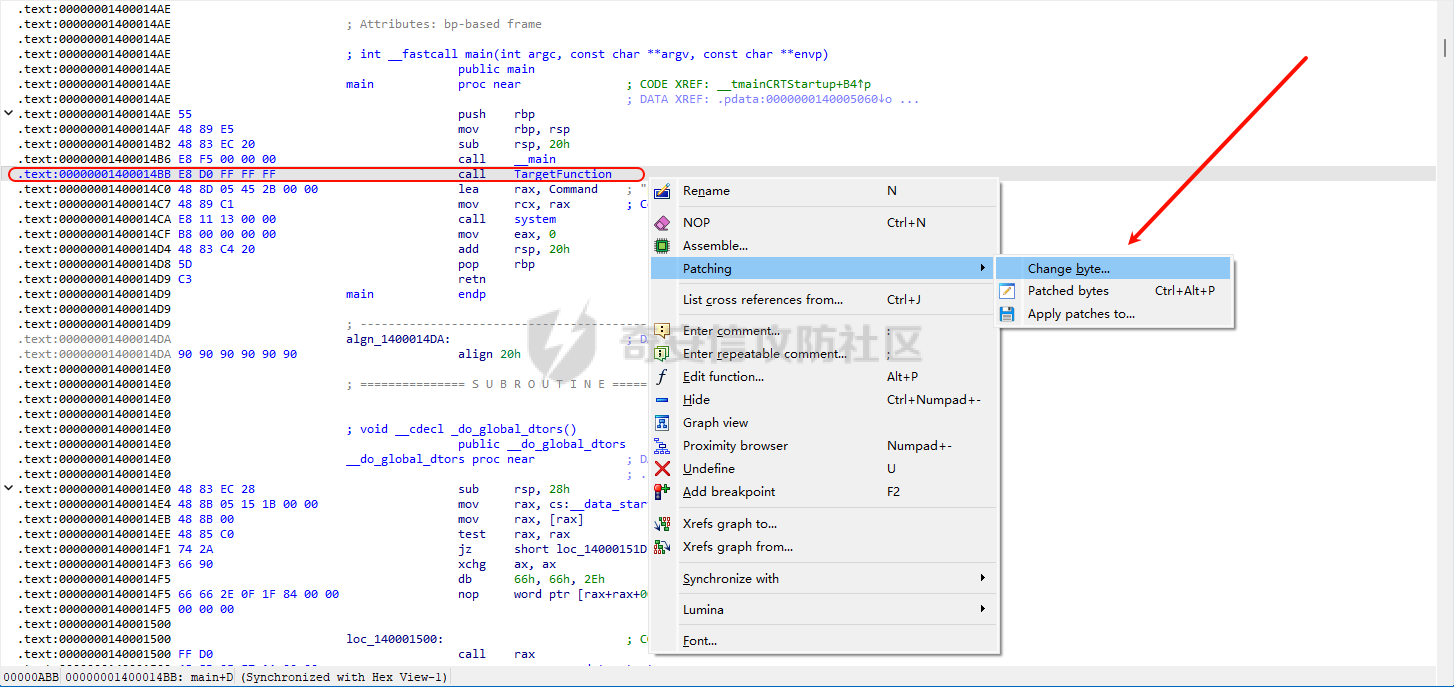The width and height of the screenshot is (1454, 687).
Task: Collapse the main function fold arrow
Action: 9,114
